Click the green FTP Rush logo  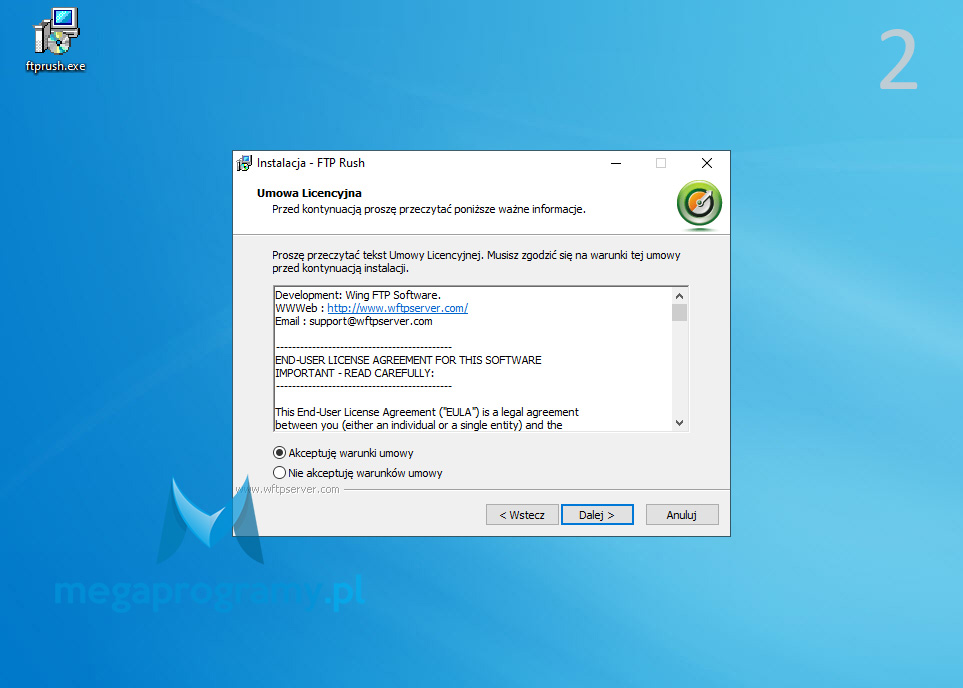(699, 204)
